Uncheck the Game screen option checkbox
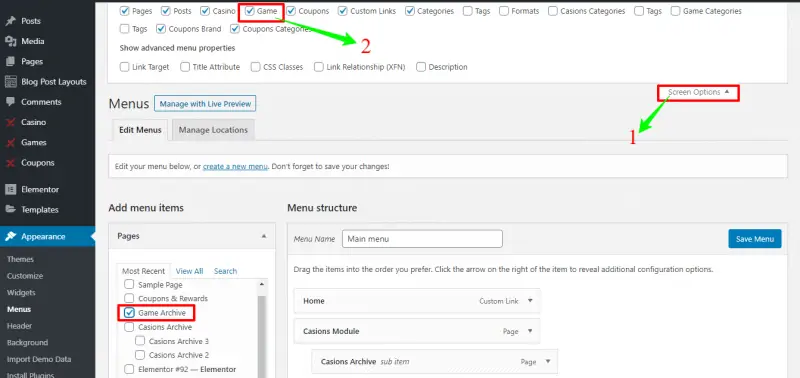The image size is (800, 378). click(249, 11)
